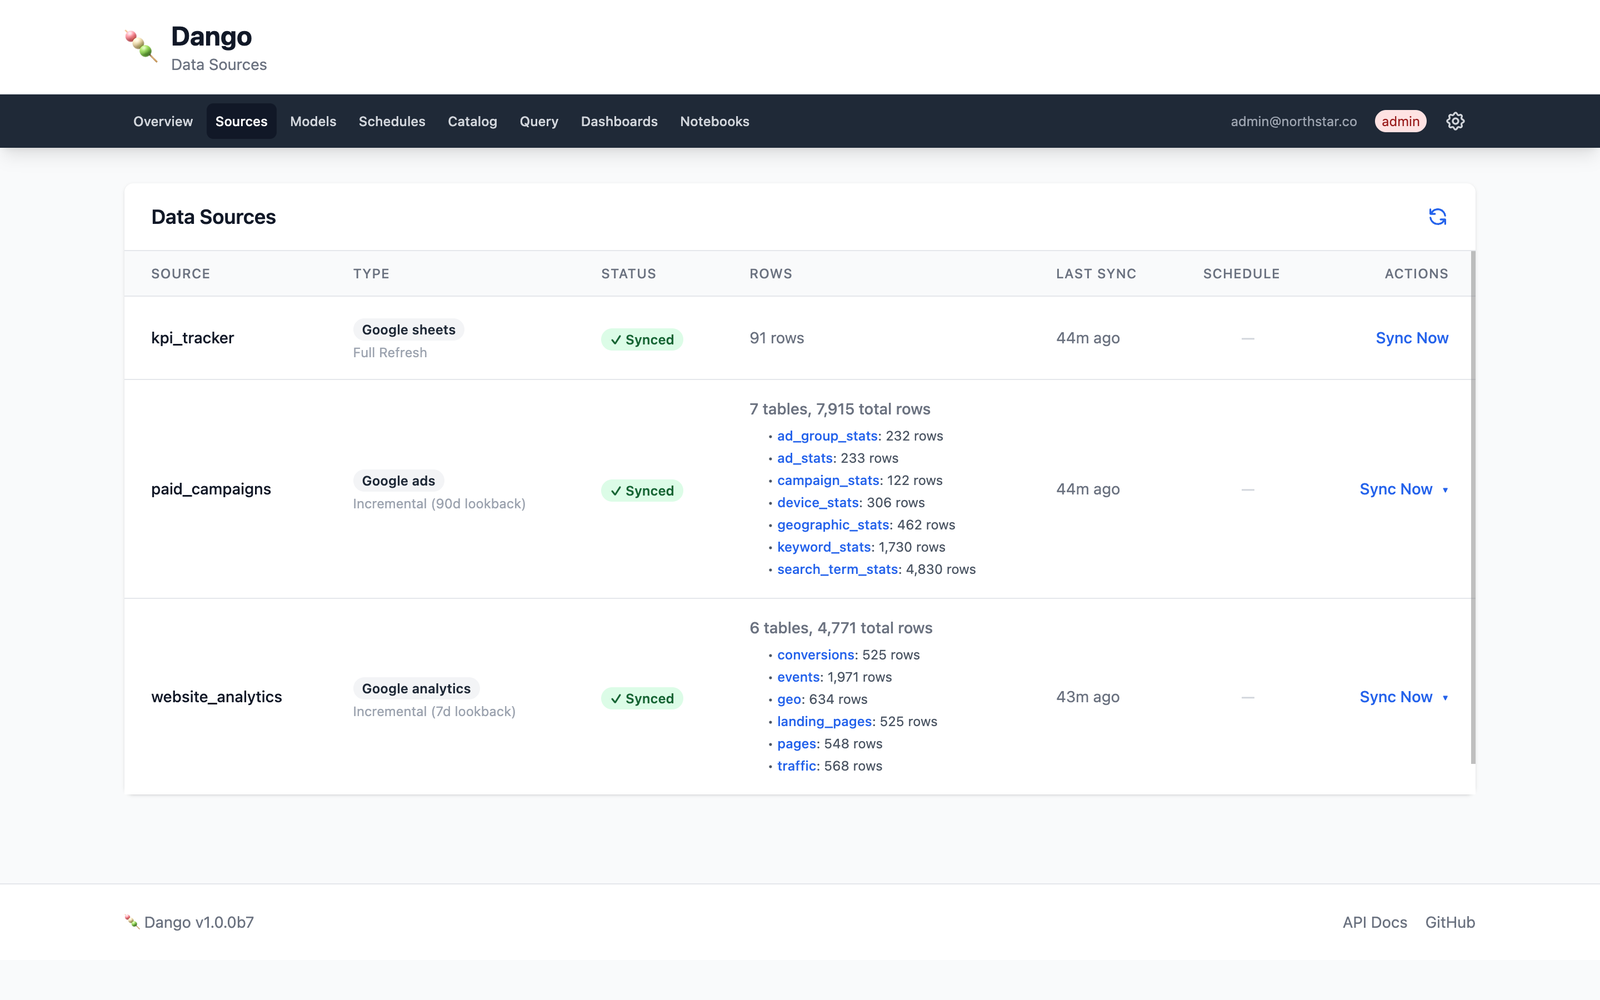Open the conversions table link
The height and width of the screenshot is (1000, 1600).
pos(816,655)
